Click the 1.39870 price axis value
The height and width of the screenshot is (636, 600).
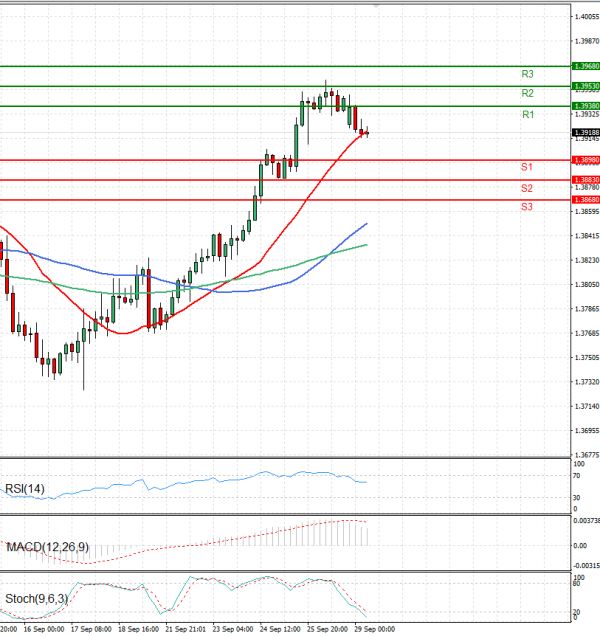(x=587, y=41)
